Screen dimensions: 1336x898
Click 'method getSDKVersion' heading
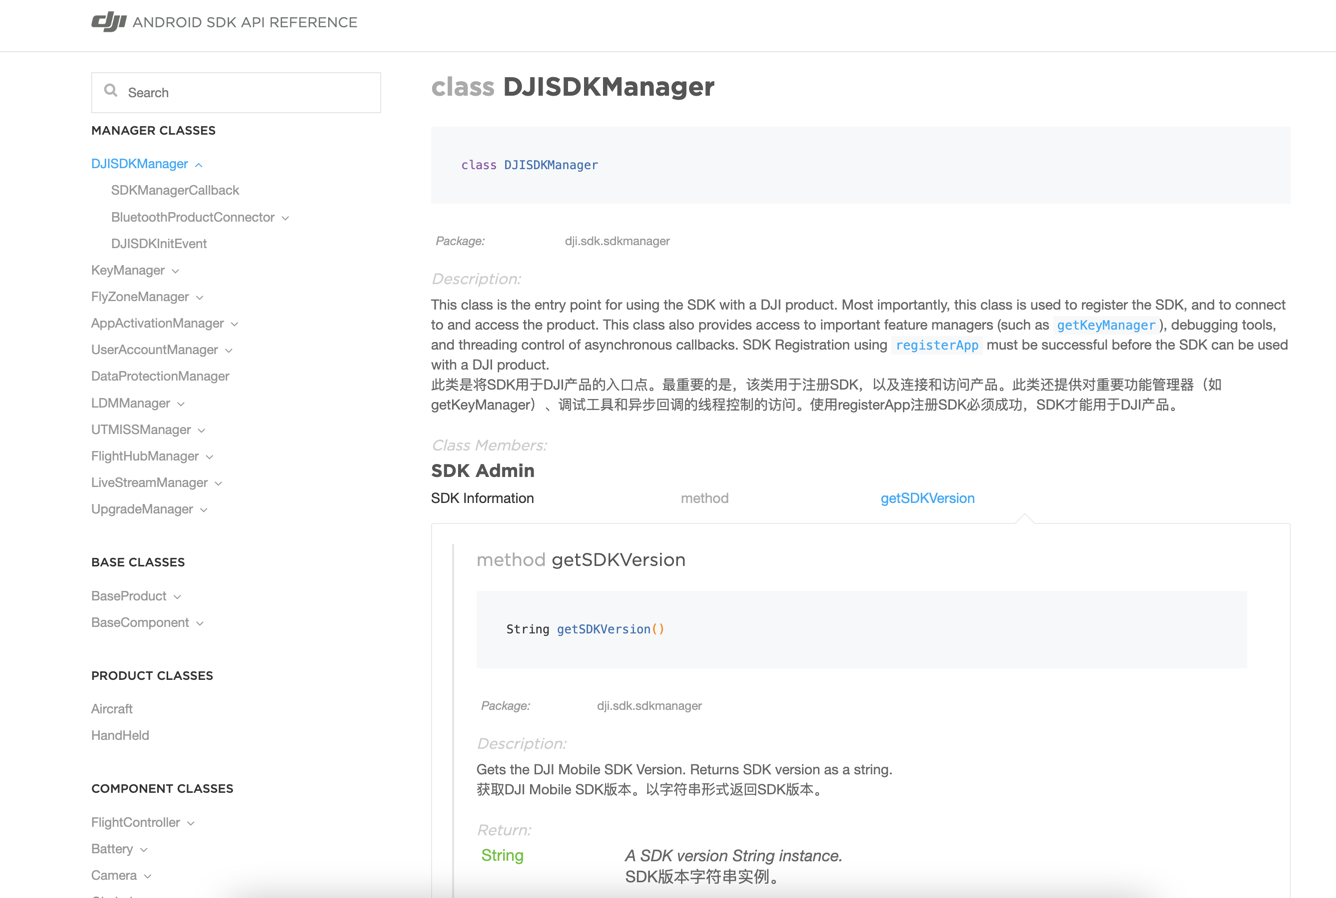tap(581, 560)
